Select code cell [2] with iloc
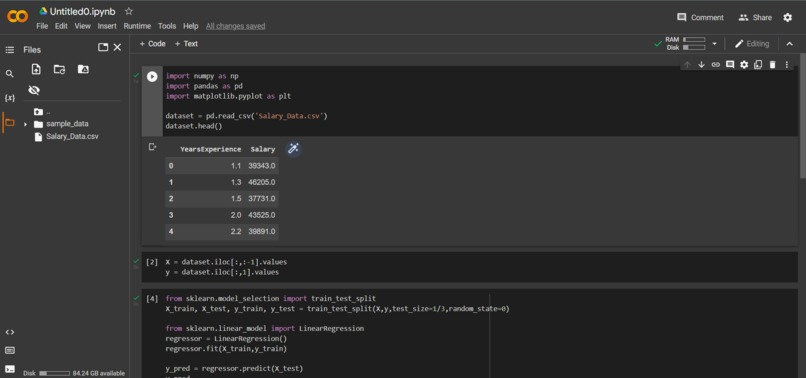This screenshot has height=378, width=806. click(x=469, y=267)
